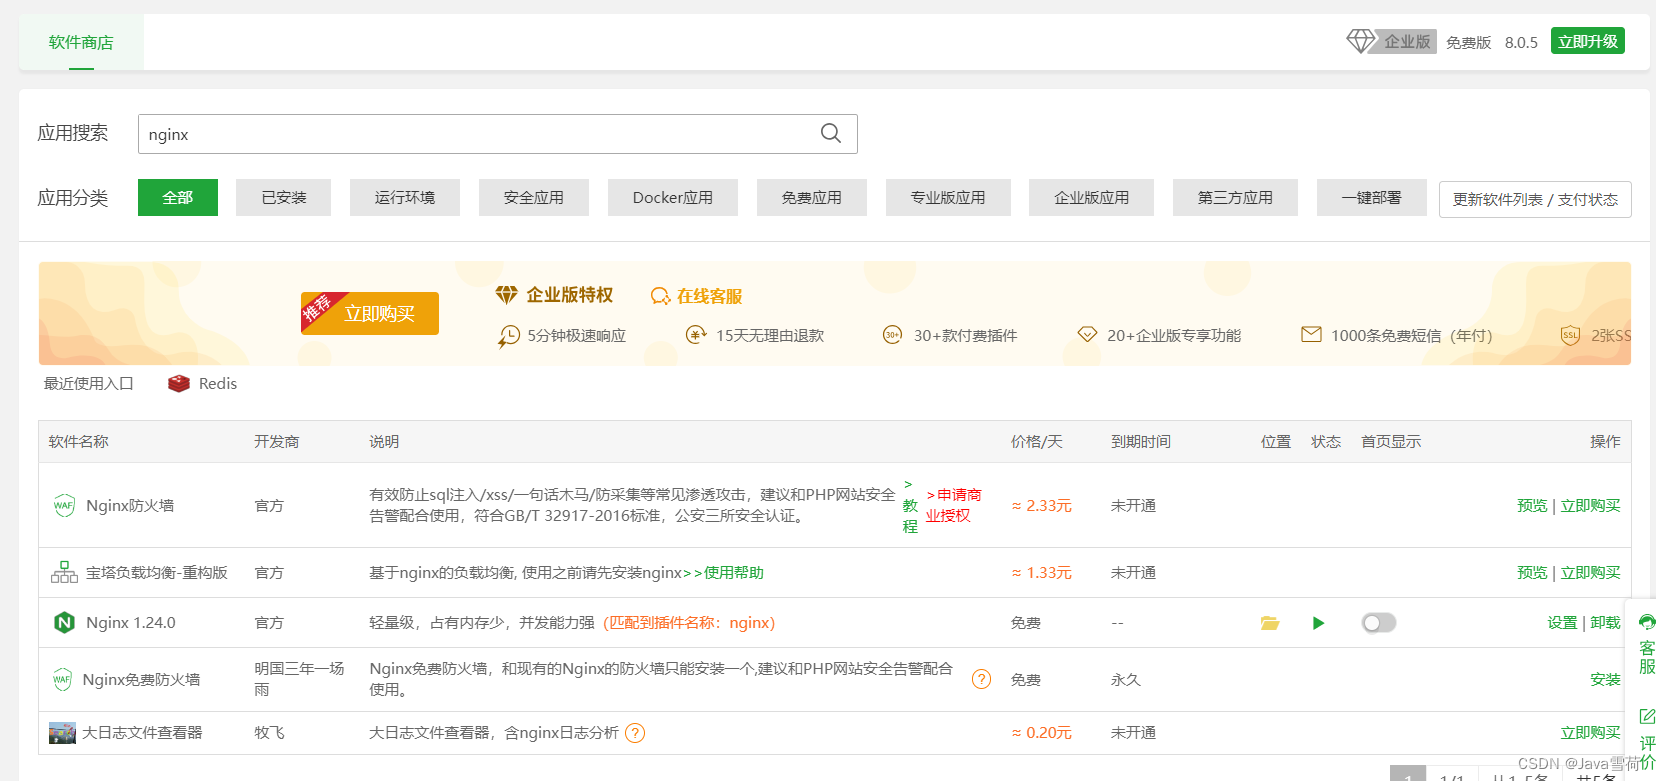This screenshot has height=781, width=1656.
Task: Click the >申请商业授权 red link
Action: [x=953, y=505]
